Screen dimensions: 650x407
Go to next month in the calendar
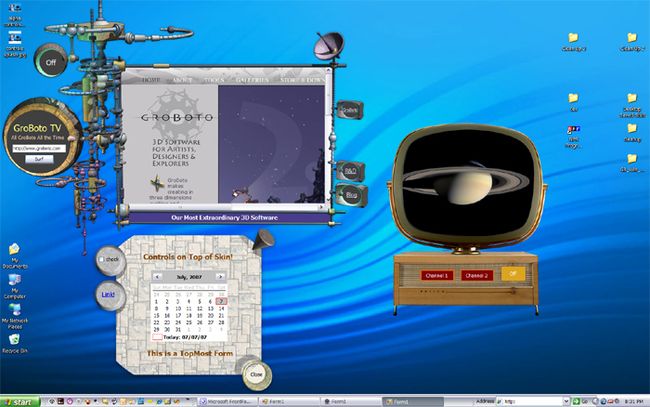(x=220, y=276)
